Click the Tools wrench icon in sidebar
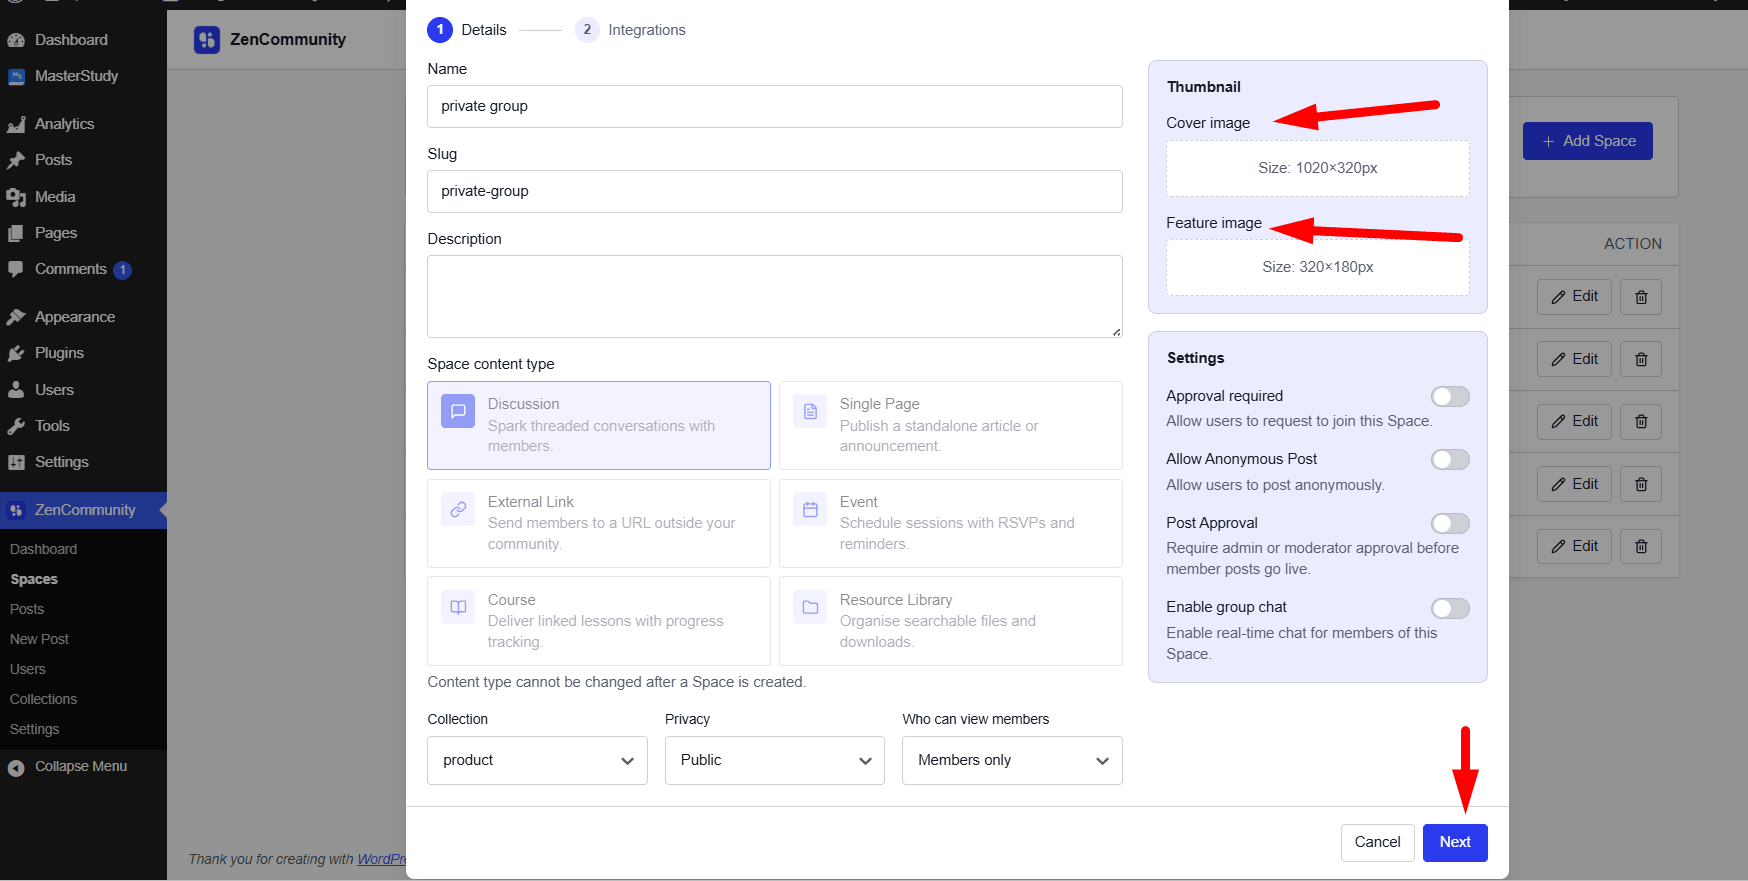Screen dimensions: 1748x881 tap(16, 426)
